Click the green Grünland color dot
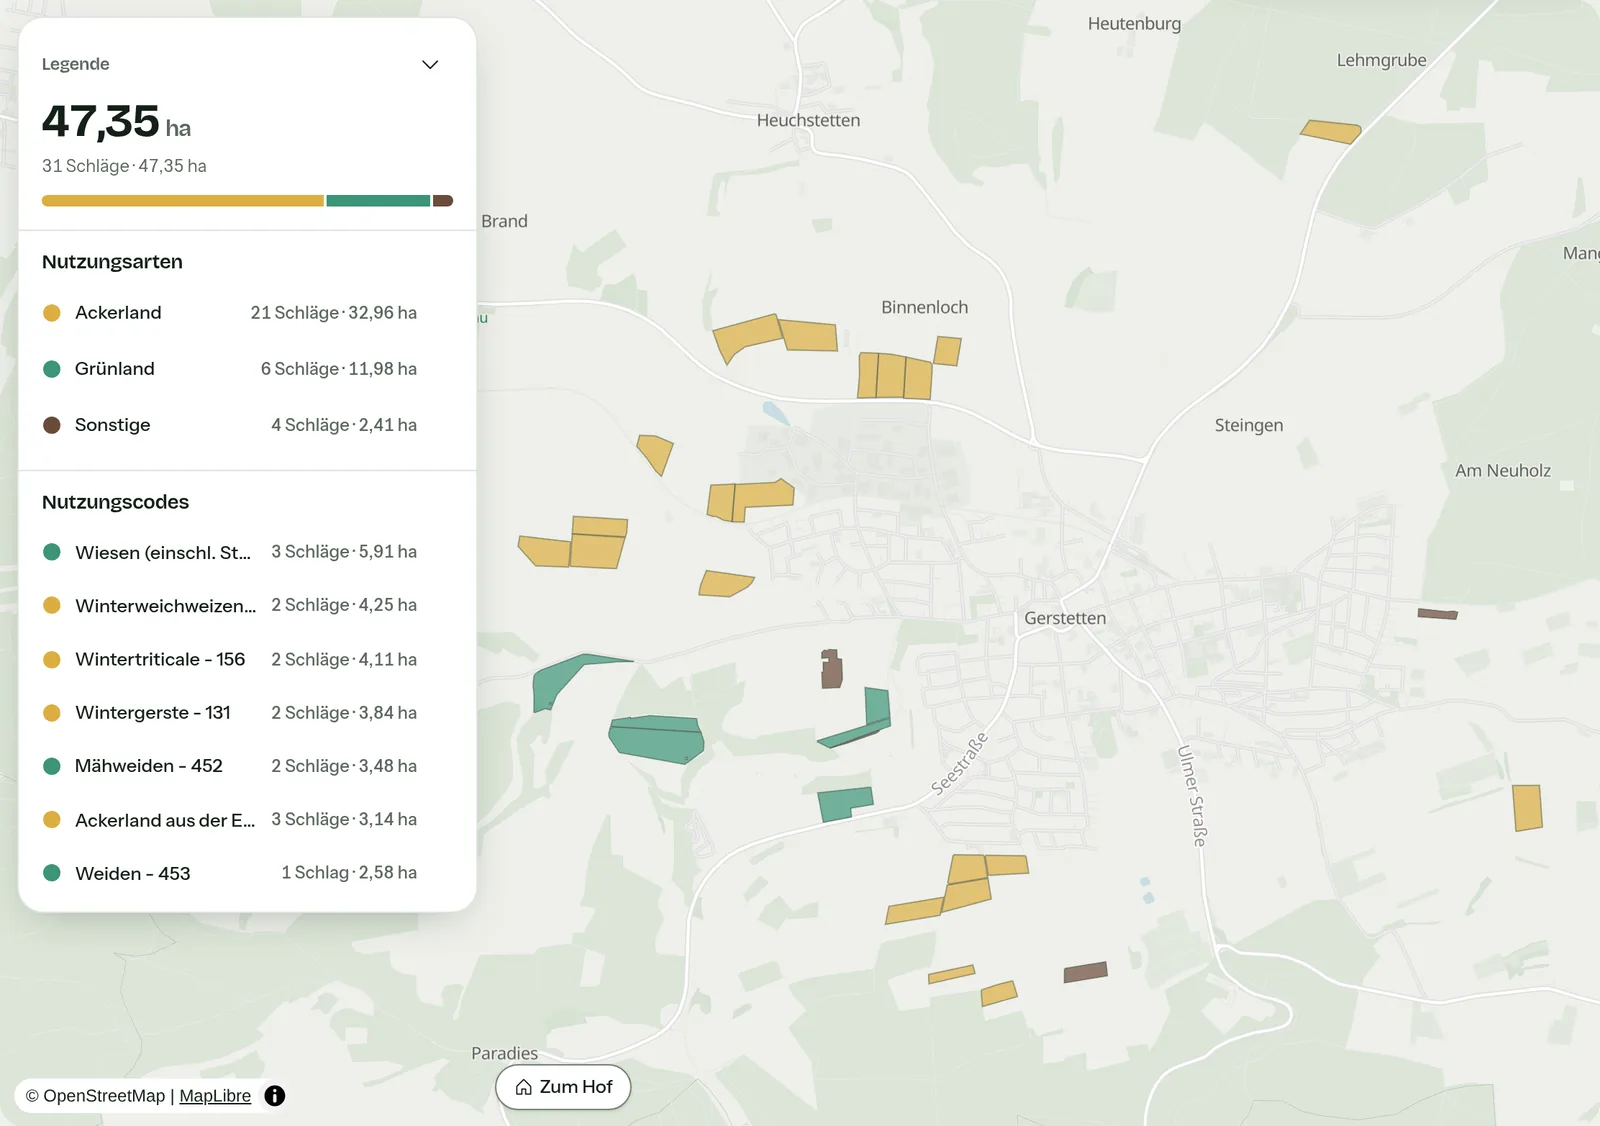 tap(52, 369)
